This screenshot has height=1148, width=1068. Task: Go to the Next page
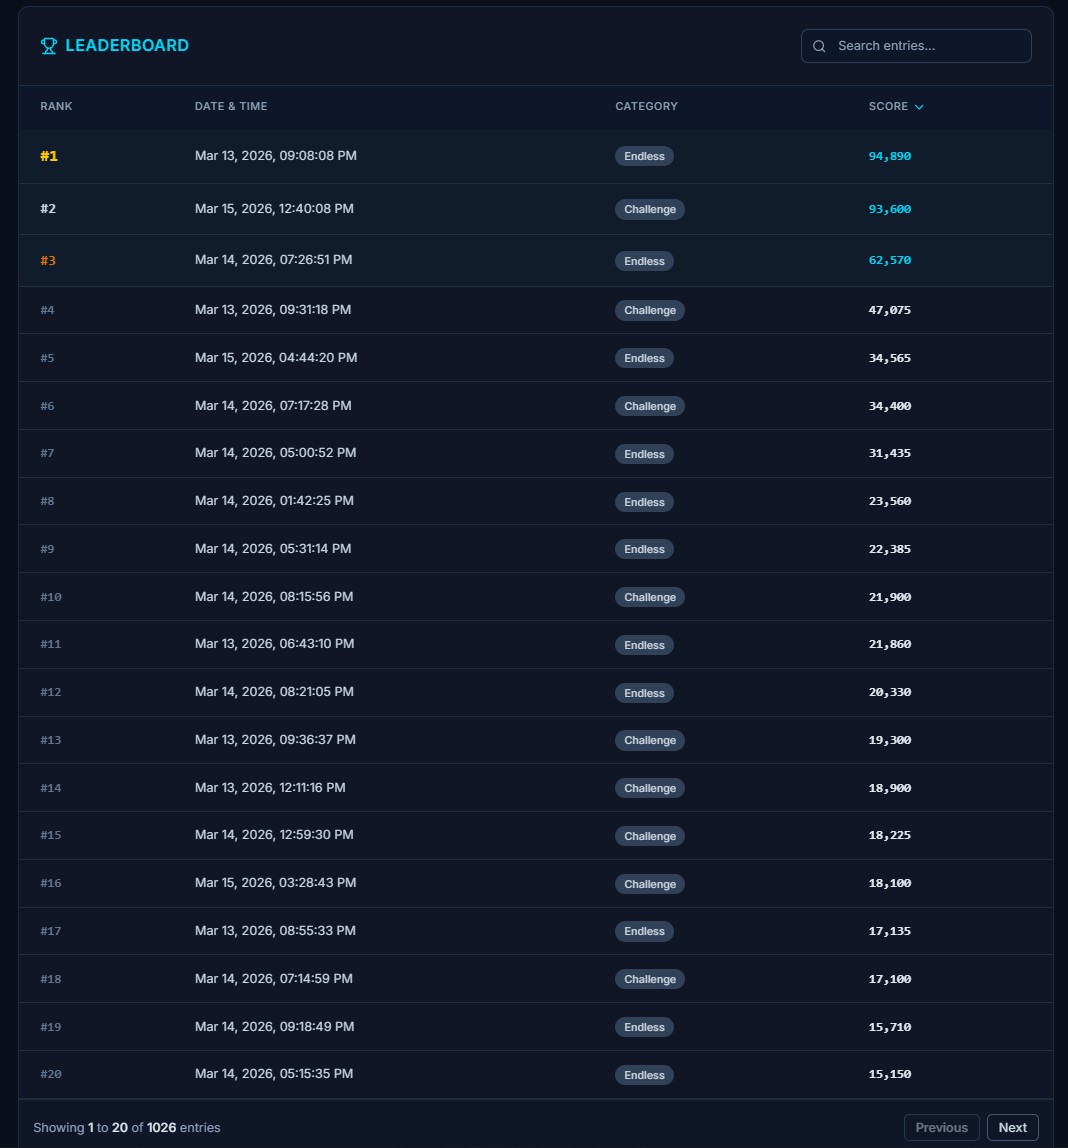(1012, 1128)
